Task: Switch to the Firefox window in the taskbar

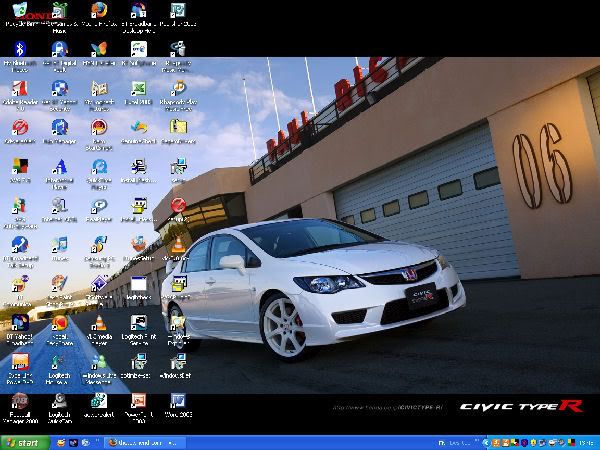Action: [x=145, y=443]
